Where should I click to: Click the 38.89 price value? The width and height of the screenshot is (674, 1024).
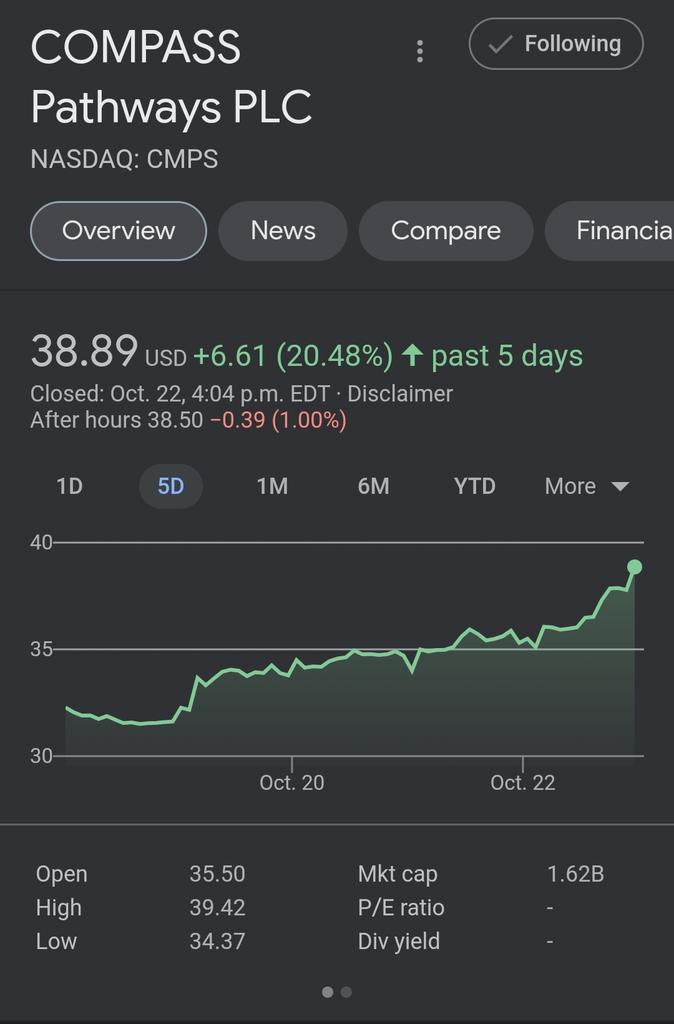click(x=84, y=351)
